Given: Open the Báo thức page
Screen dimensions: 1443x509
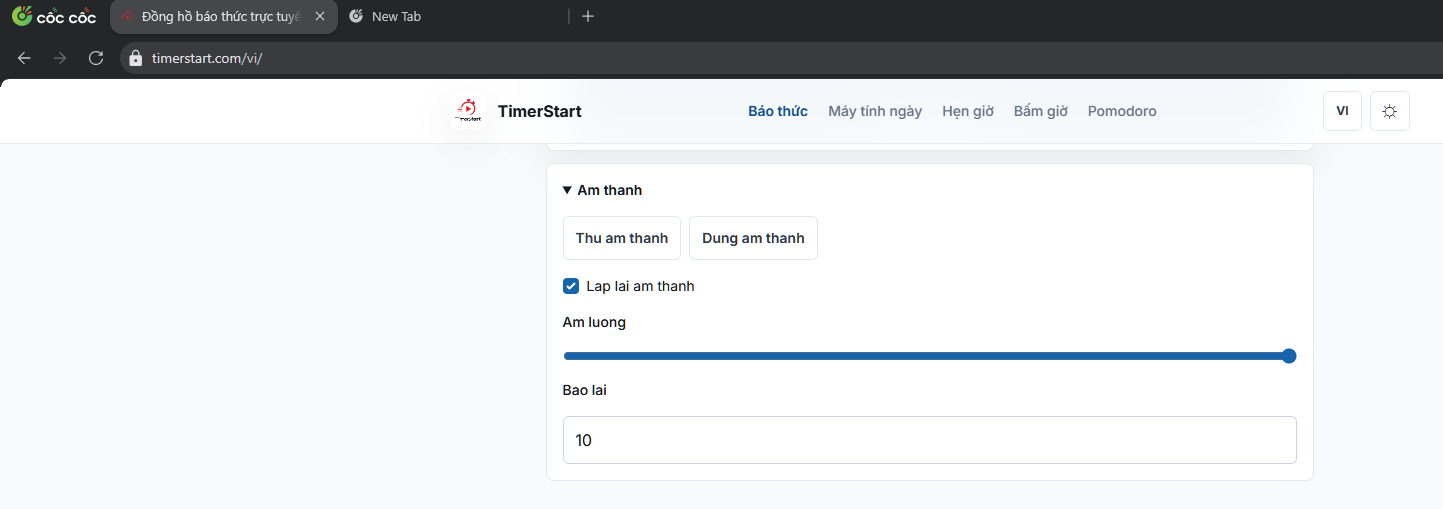Looking at the screenshot, I should [x=778, y=111].
